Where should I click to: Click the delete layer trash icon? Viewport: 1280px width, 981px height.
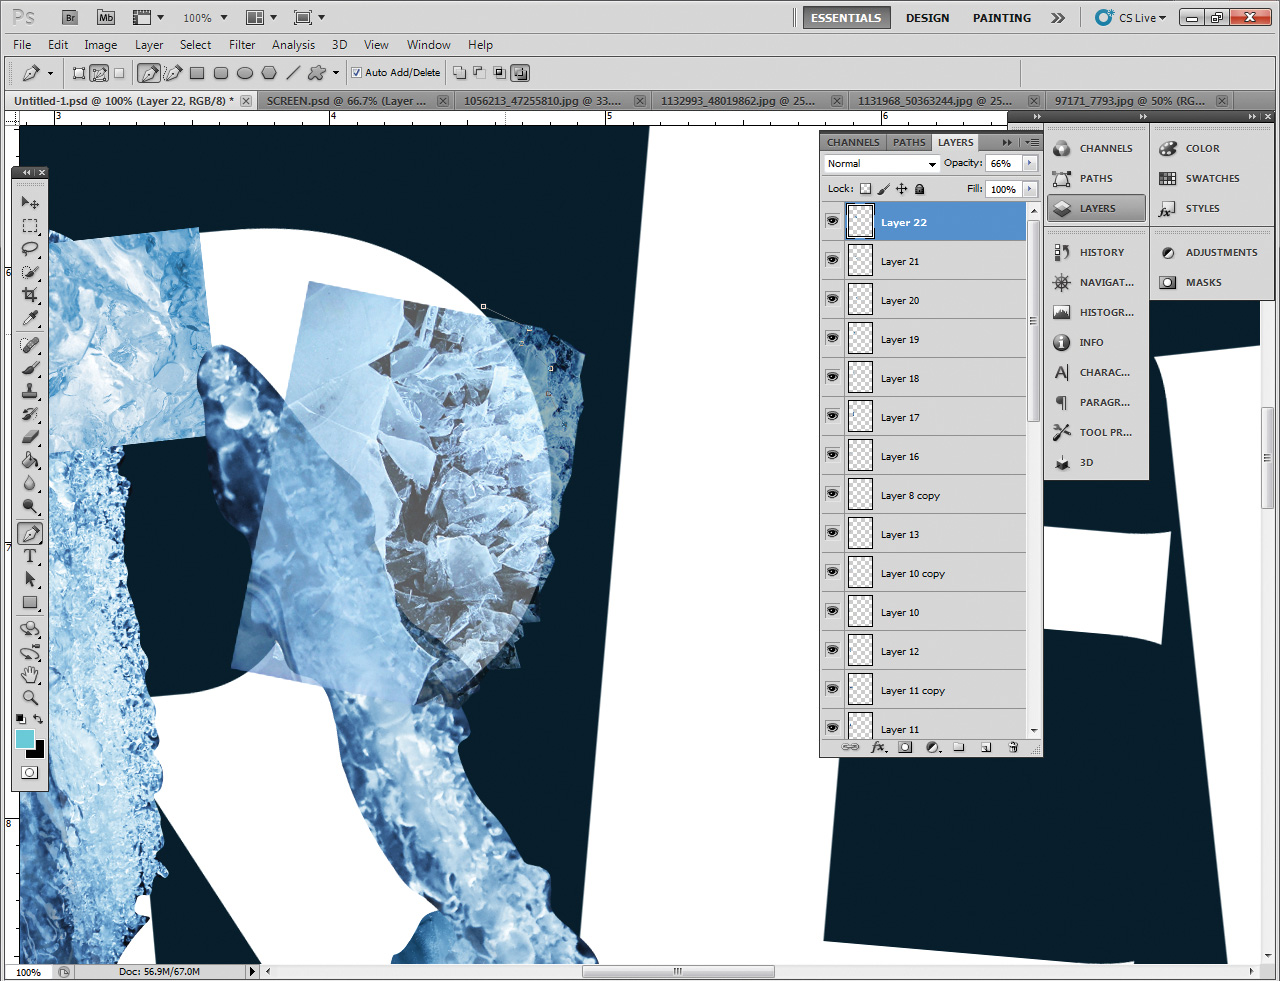(1013, 747)
